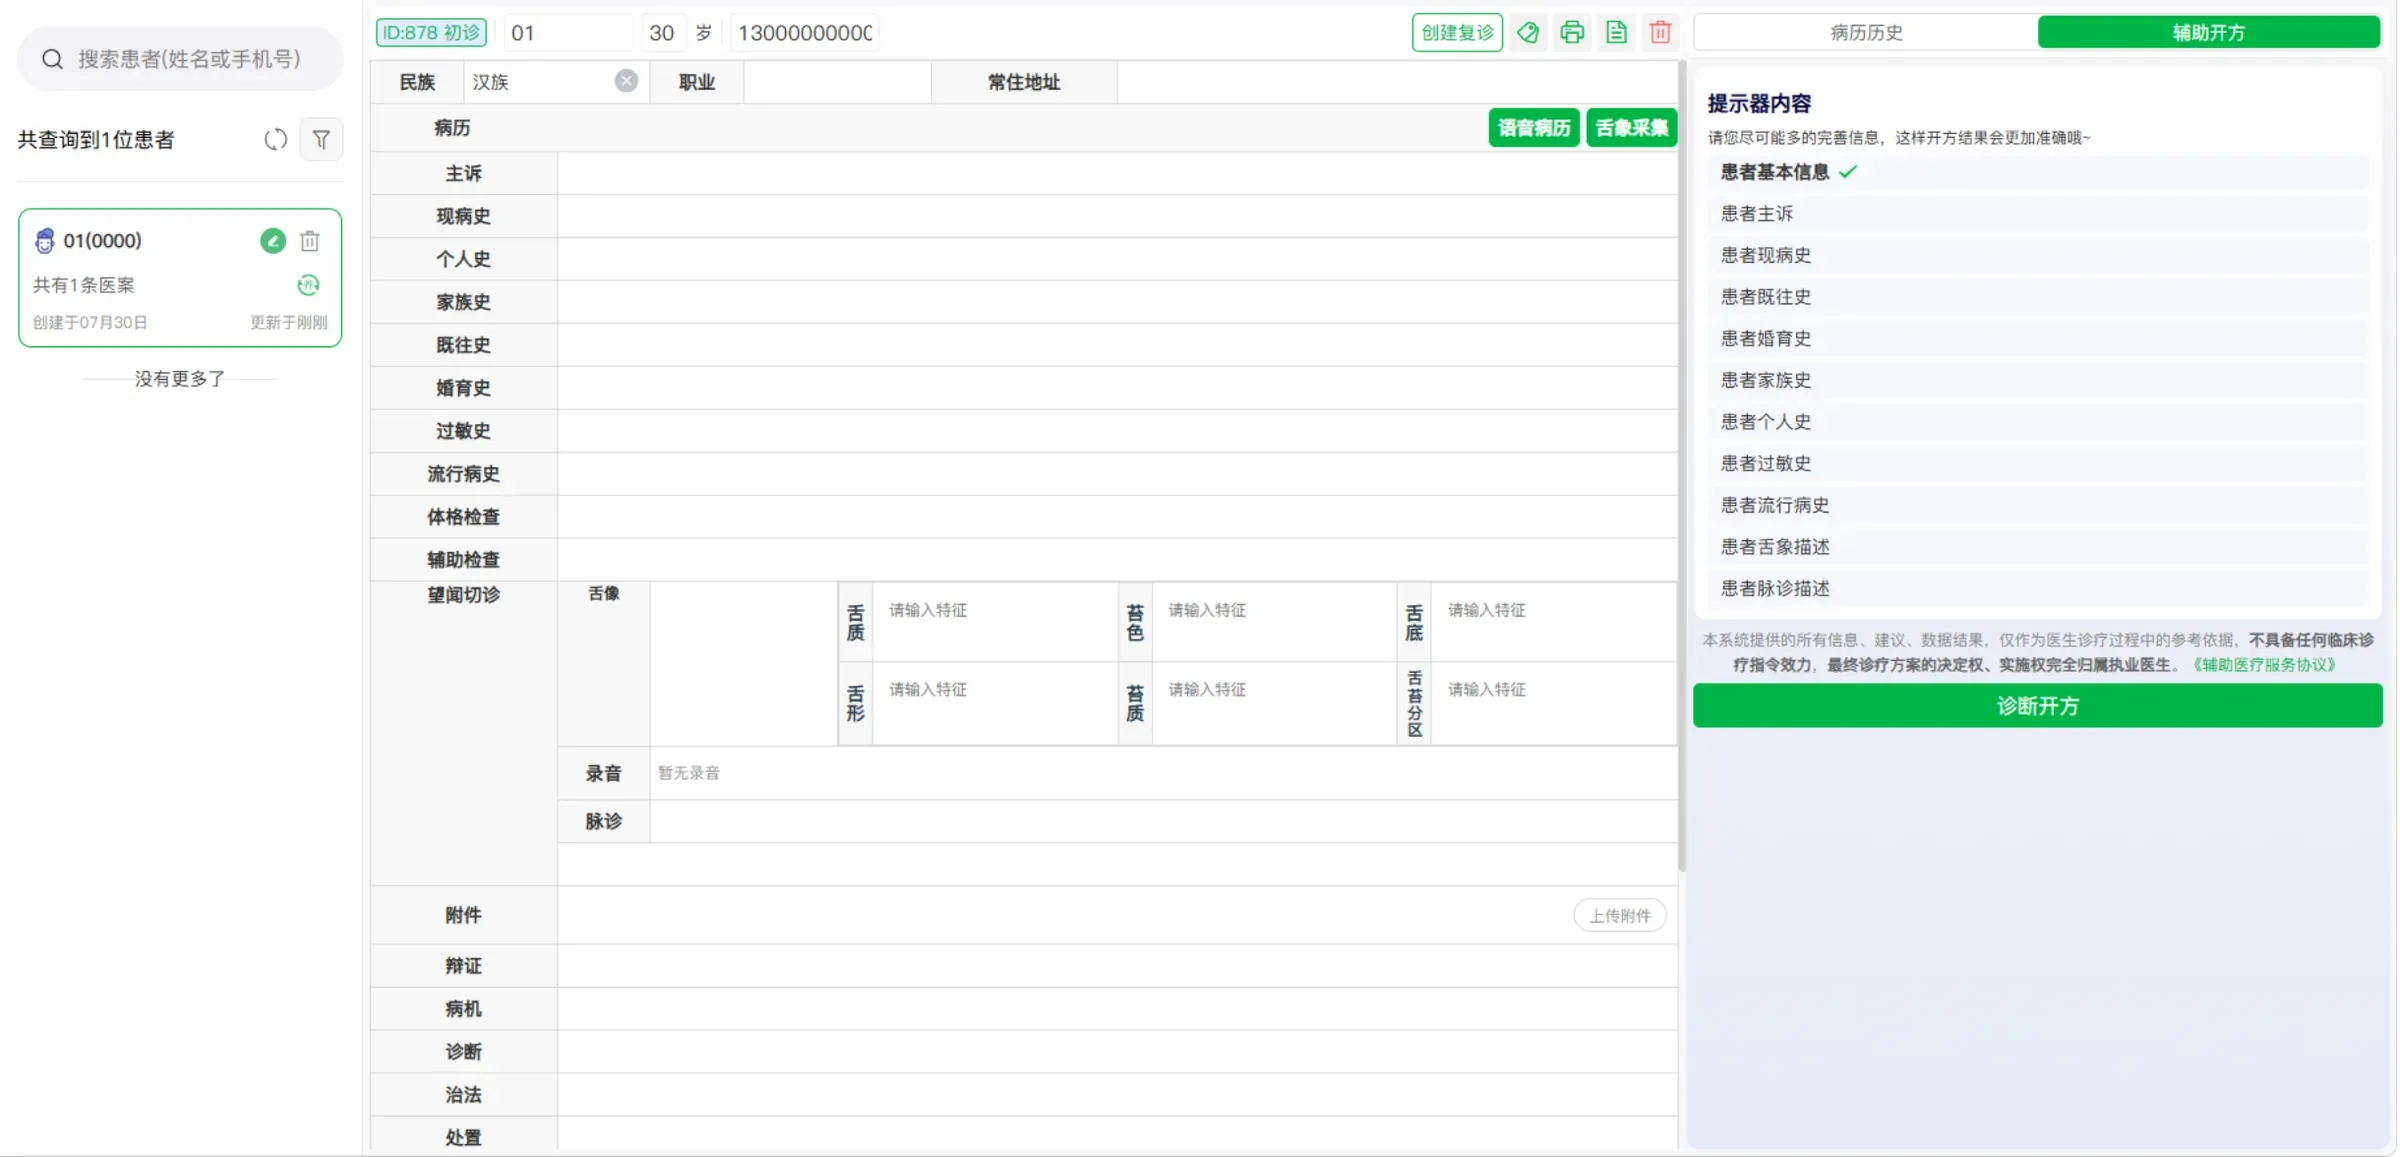This screenshot has height=1157, width=2400.
Task: Open the 辅助医疗服务协议 link
Action: pyautogui.click(x=2265, y=665)
